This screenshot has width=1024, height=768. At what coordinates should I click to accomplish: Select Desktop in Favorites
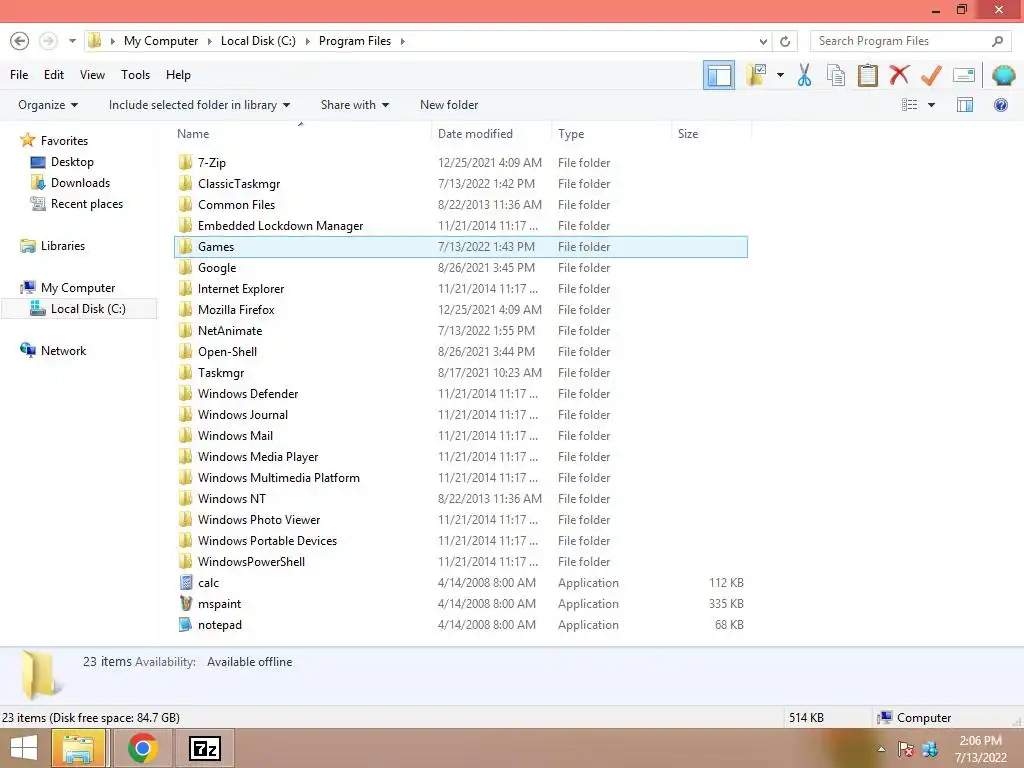[62, 162]
